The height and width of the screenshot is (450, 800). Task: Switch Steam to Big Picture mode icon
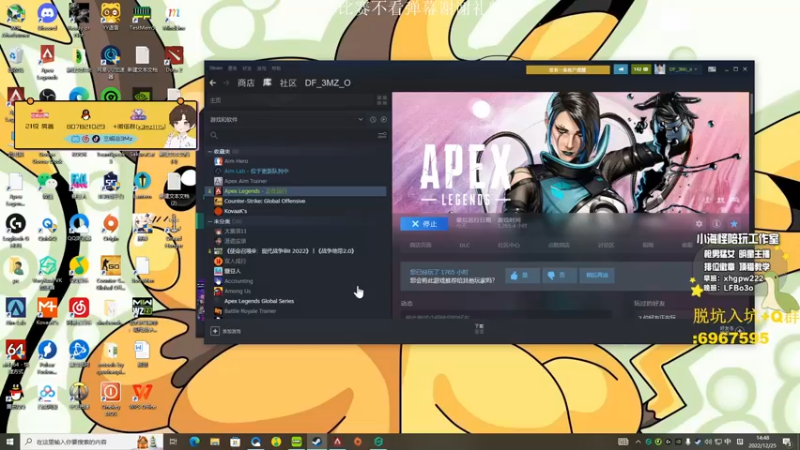(x=712, y=69)
